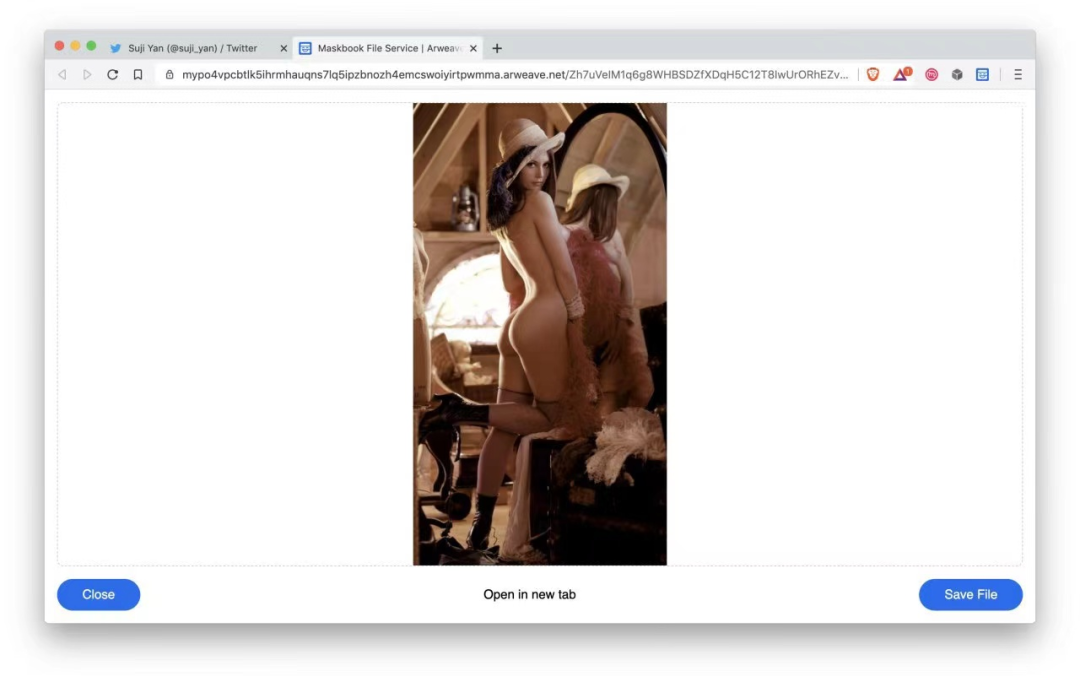Open the gray cube extension icon
The image size is (1080, 682).
[x=957, y=74]
